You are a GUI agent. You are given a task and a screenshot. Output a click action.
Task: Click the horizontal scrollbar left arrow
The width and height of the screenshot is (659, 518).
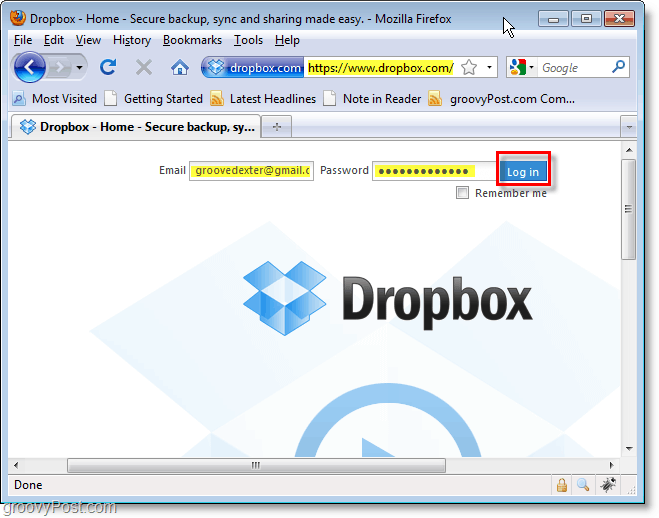[x=16, y=465]
